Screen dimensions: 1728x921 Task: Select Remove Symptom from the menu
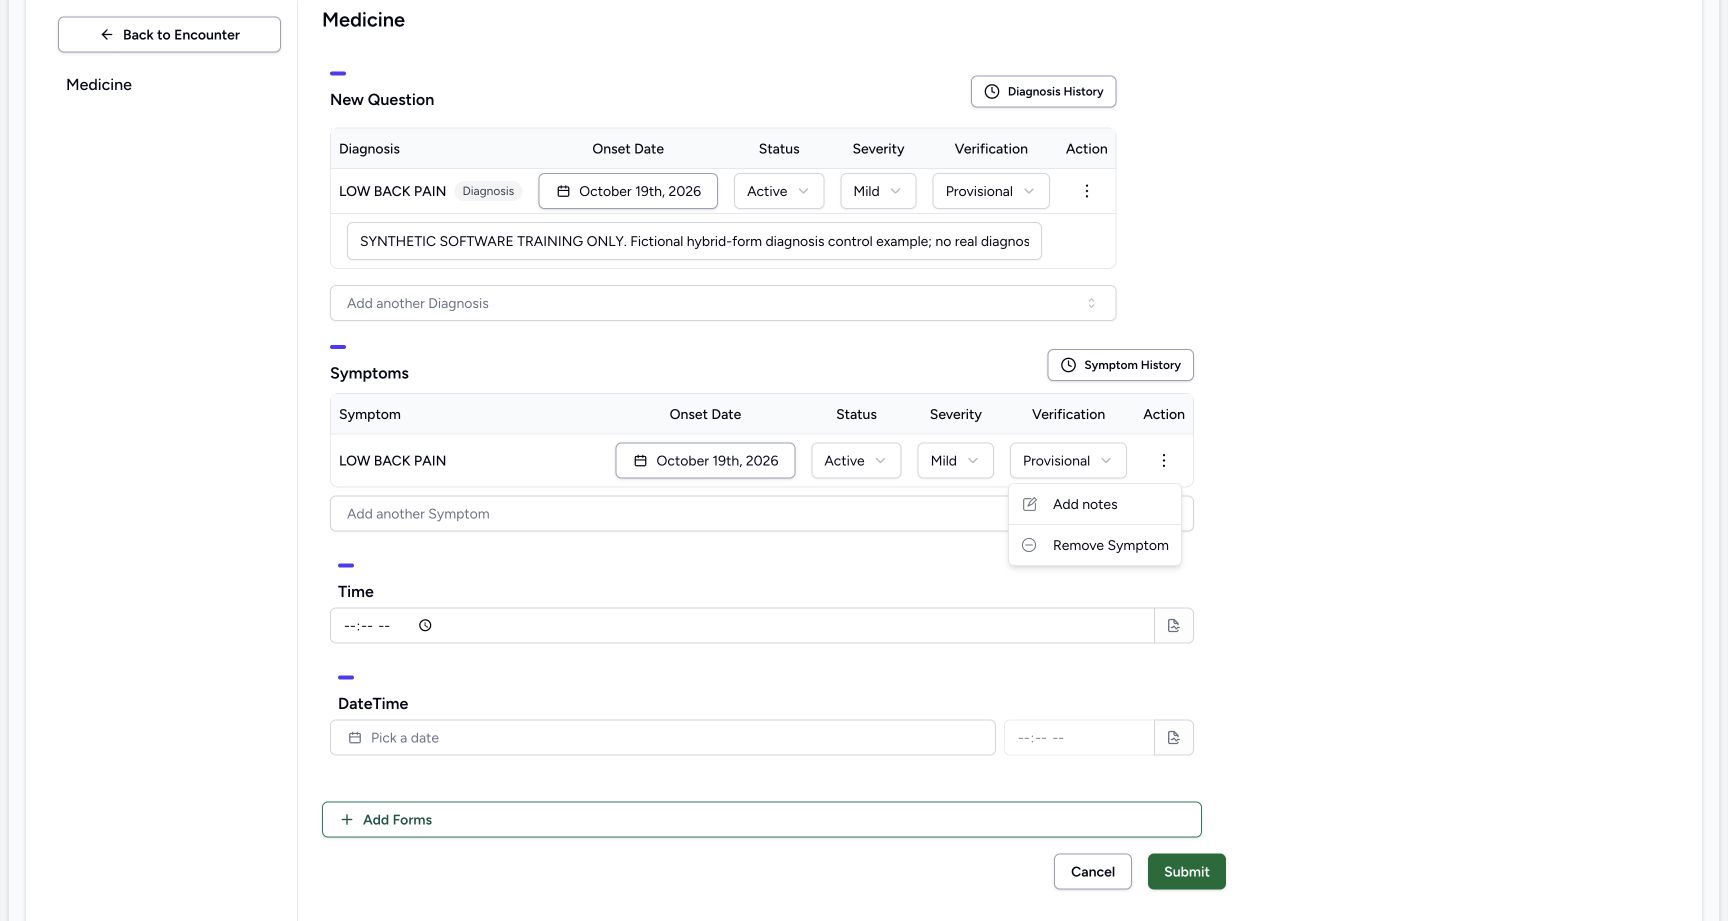pyautogui.click(x=1095, y=546)
